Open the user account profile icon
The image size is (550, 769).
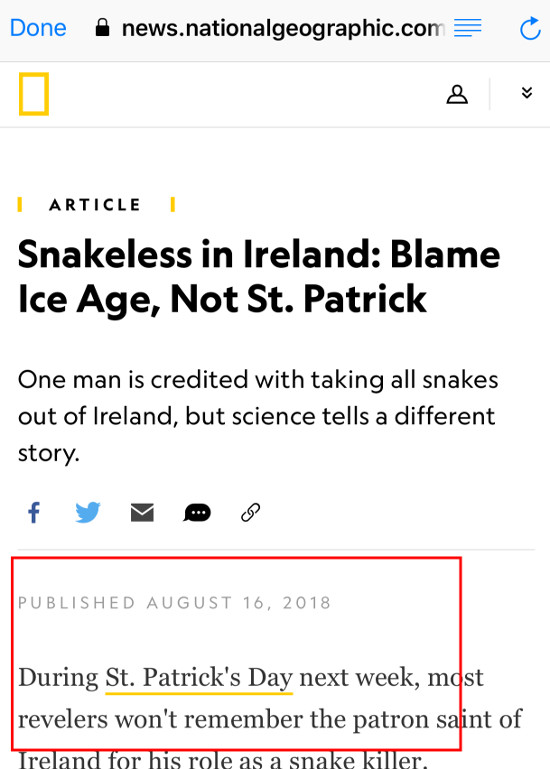point(457,94)
